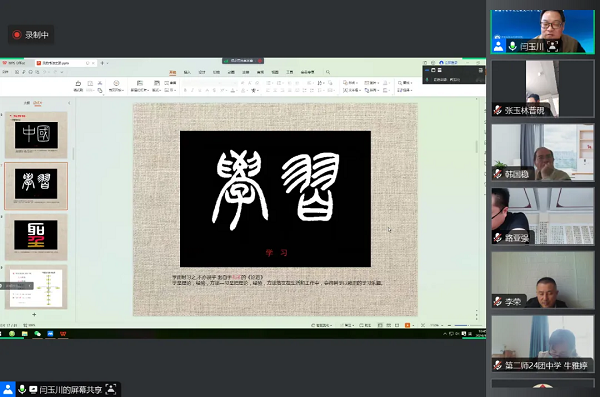Open the 图片 picture dropdown
The height and width of the screenshot is (397, 600).
point(372,83)
